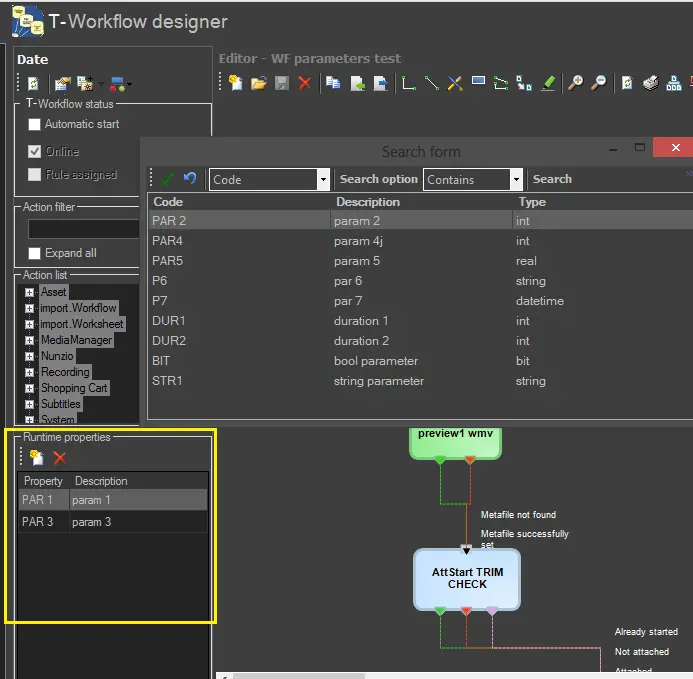Confirm search with green checkmark
The width and height of the screenshot is (693, 679).
click(167, 179)
